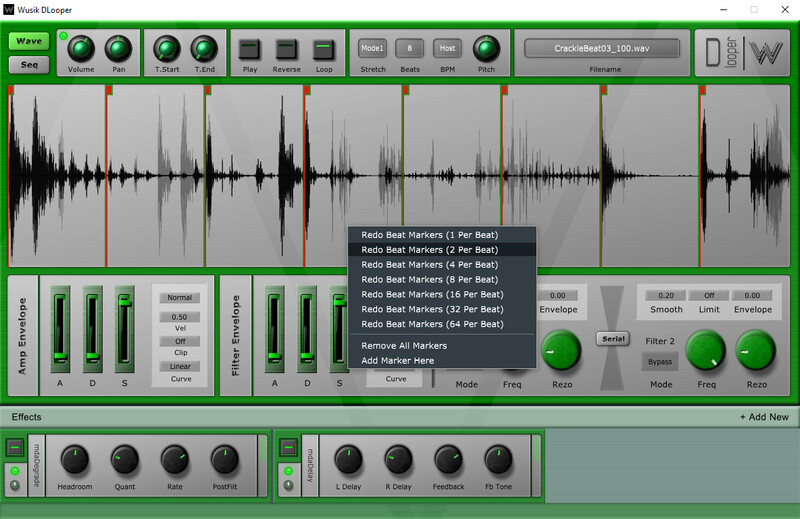Open the Amp Envelope Linear curve selector
The image size is (800, 519).
(x=180, y=366)
